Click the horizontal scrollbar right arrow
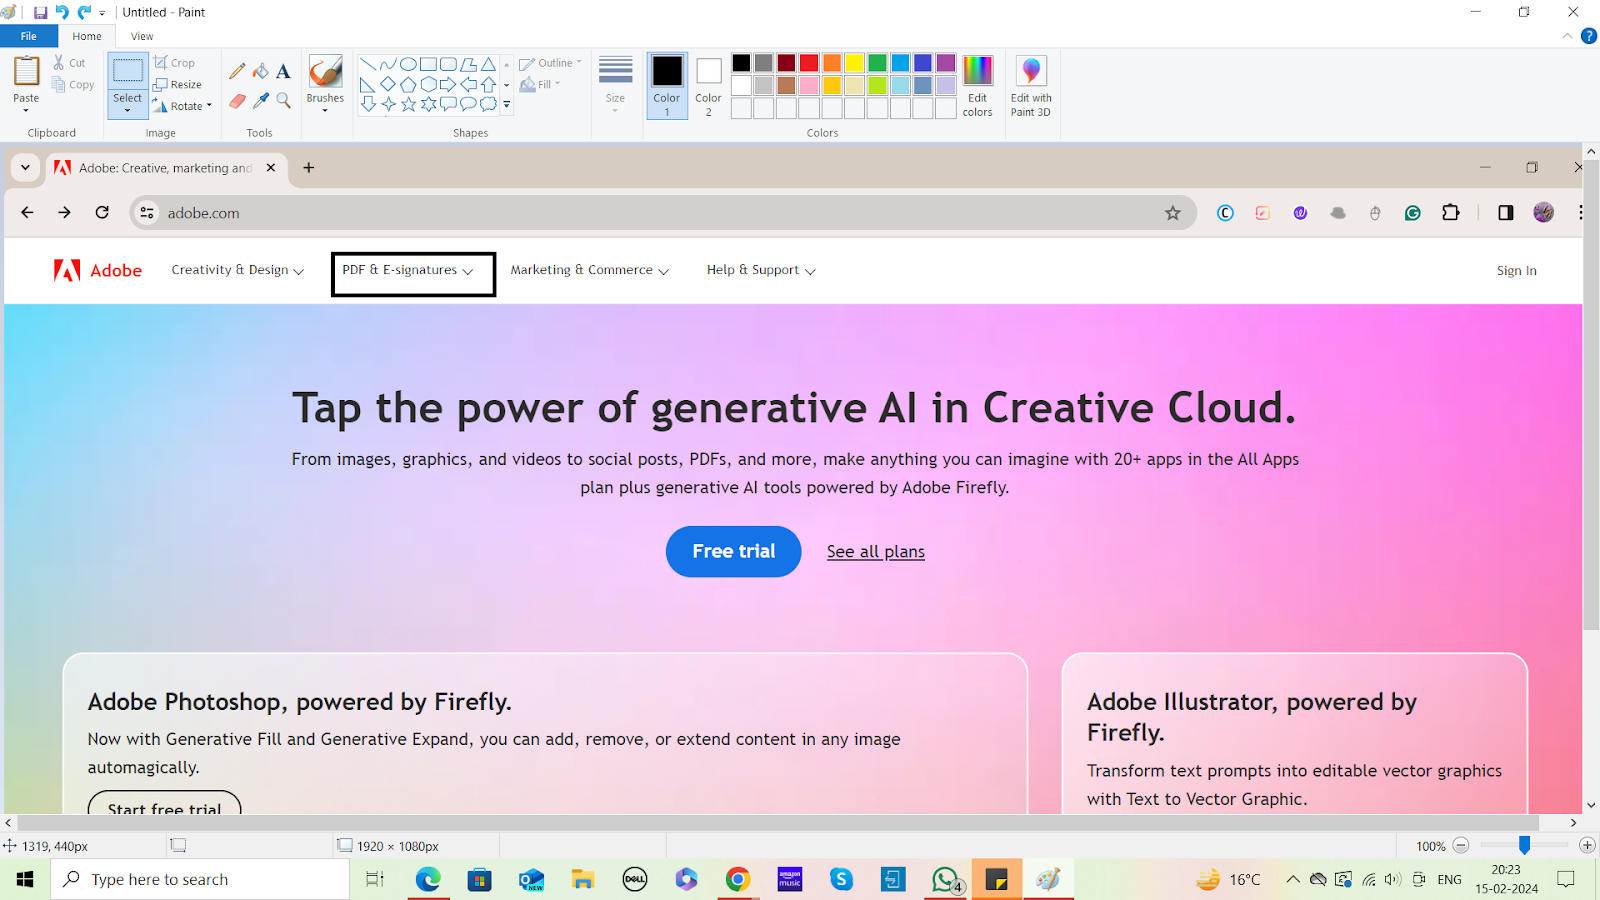 (1573, 823)
